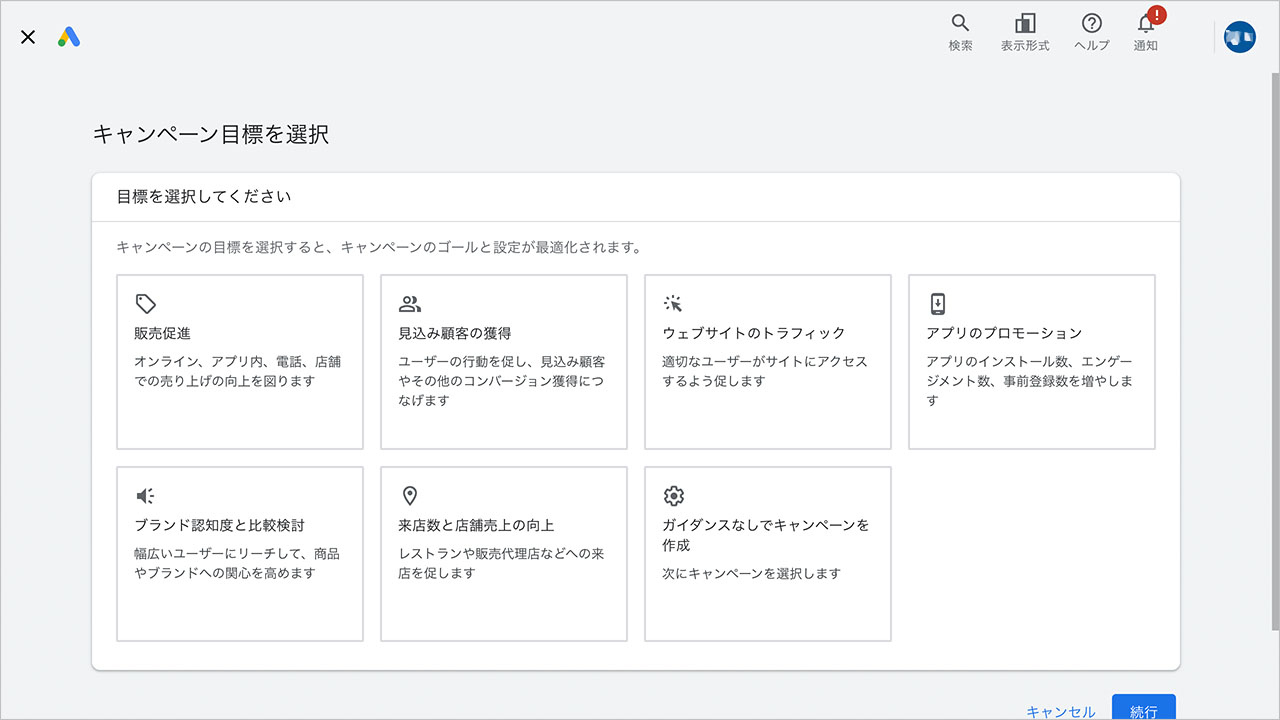Click the price tag icon on 販売促進 card
The width and height of the screenshot is (1280, 720).
(x=145, y=304)
